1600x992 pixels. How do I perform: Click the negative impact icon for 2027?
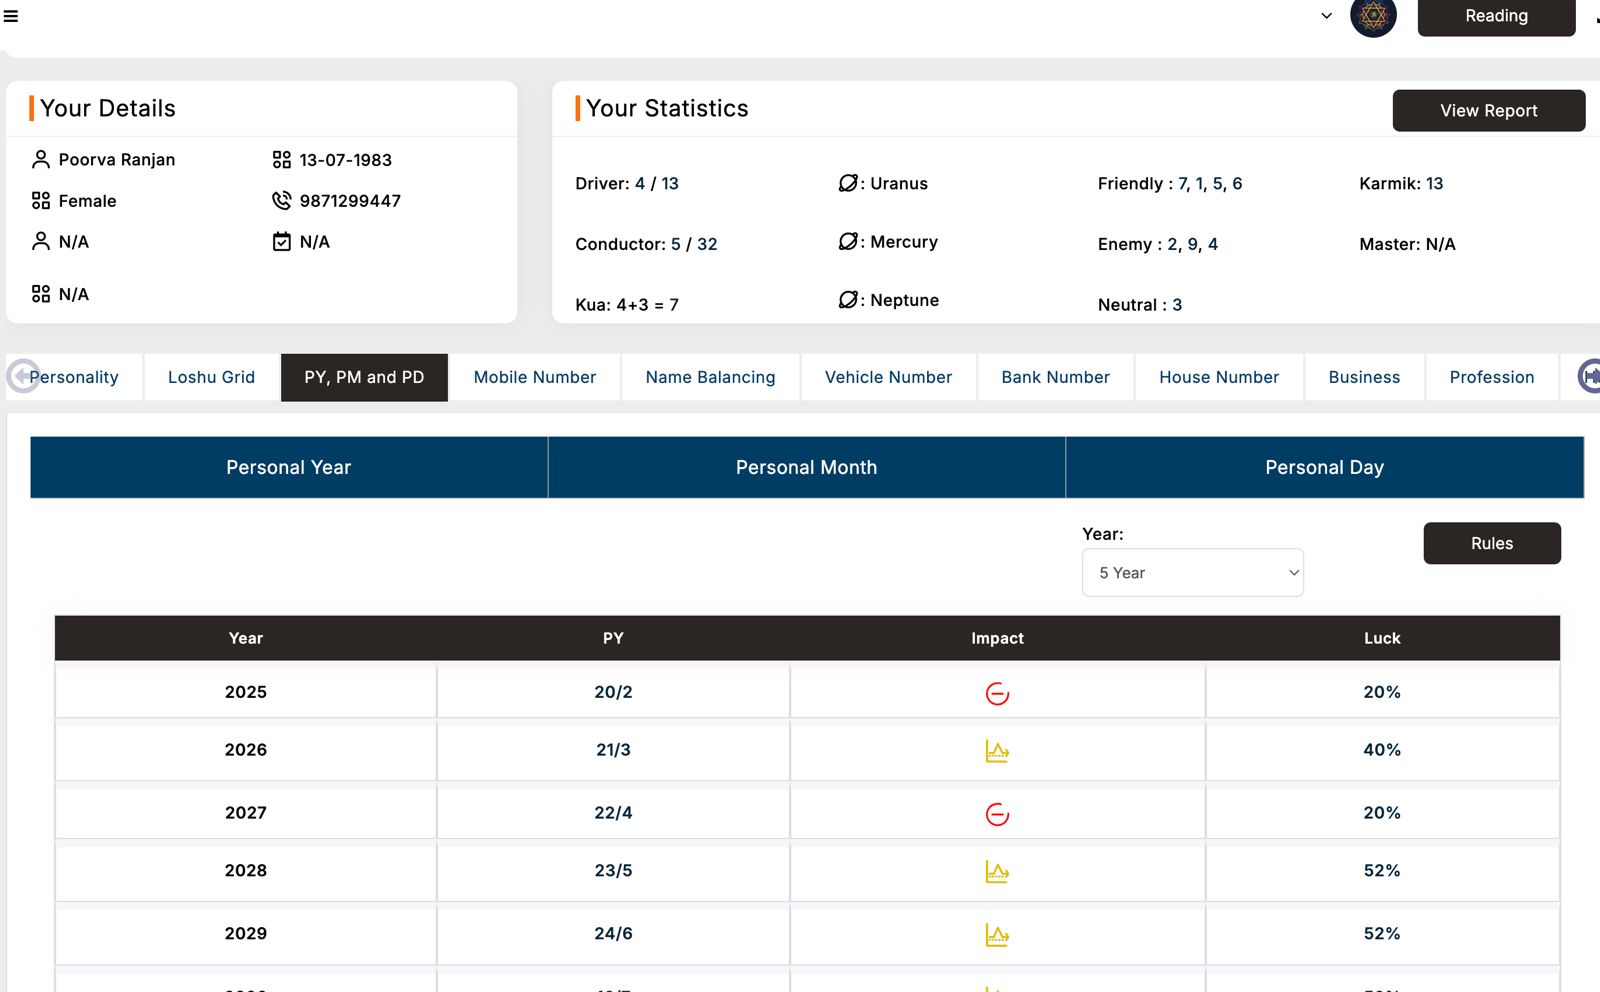point(997,814)
